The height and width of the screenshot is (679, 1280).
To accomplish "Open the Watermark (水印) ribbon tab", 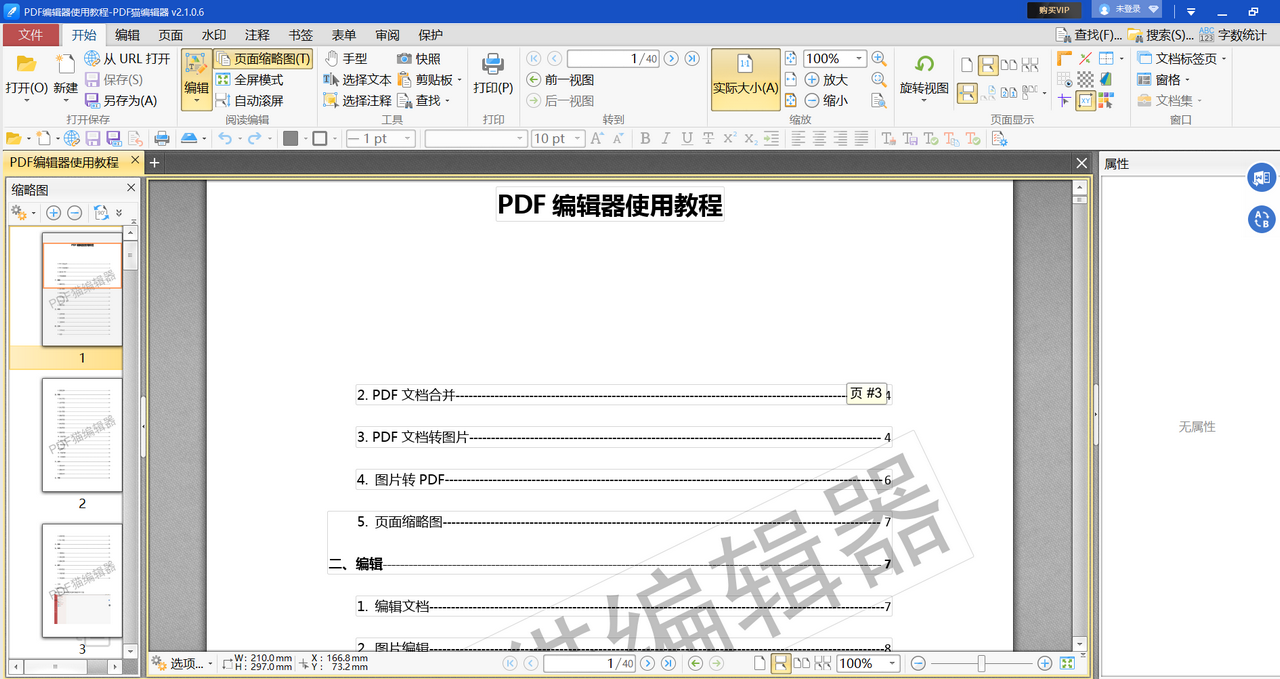I will 214,35.
